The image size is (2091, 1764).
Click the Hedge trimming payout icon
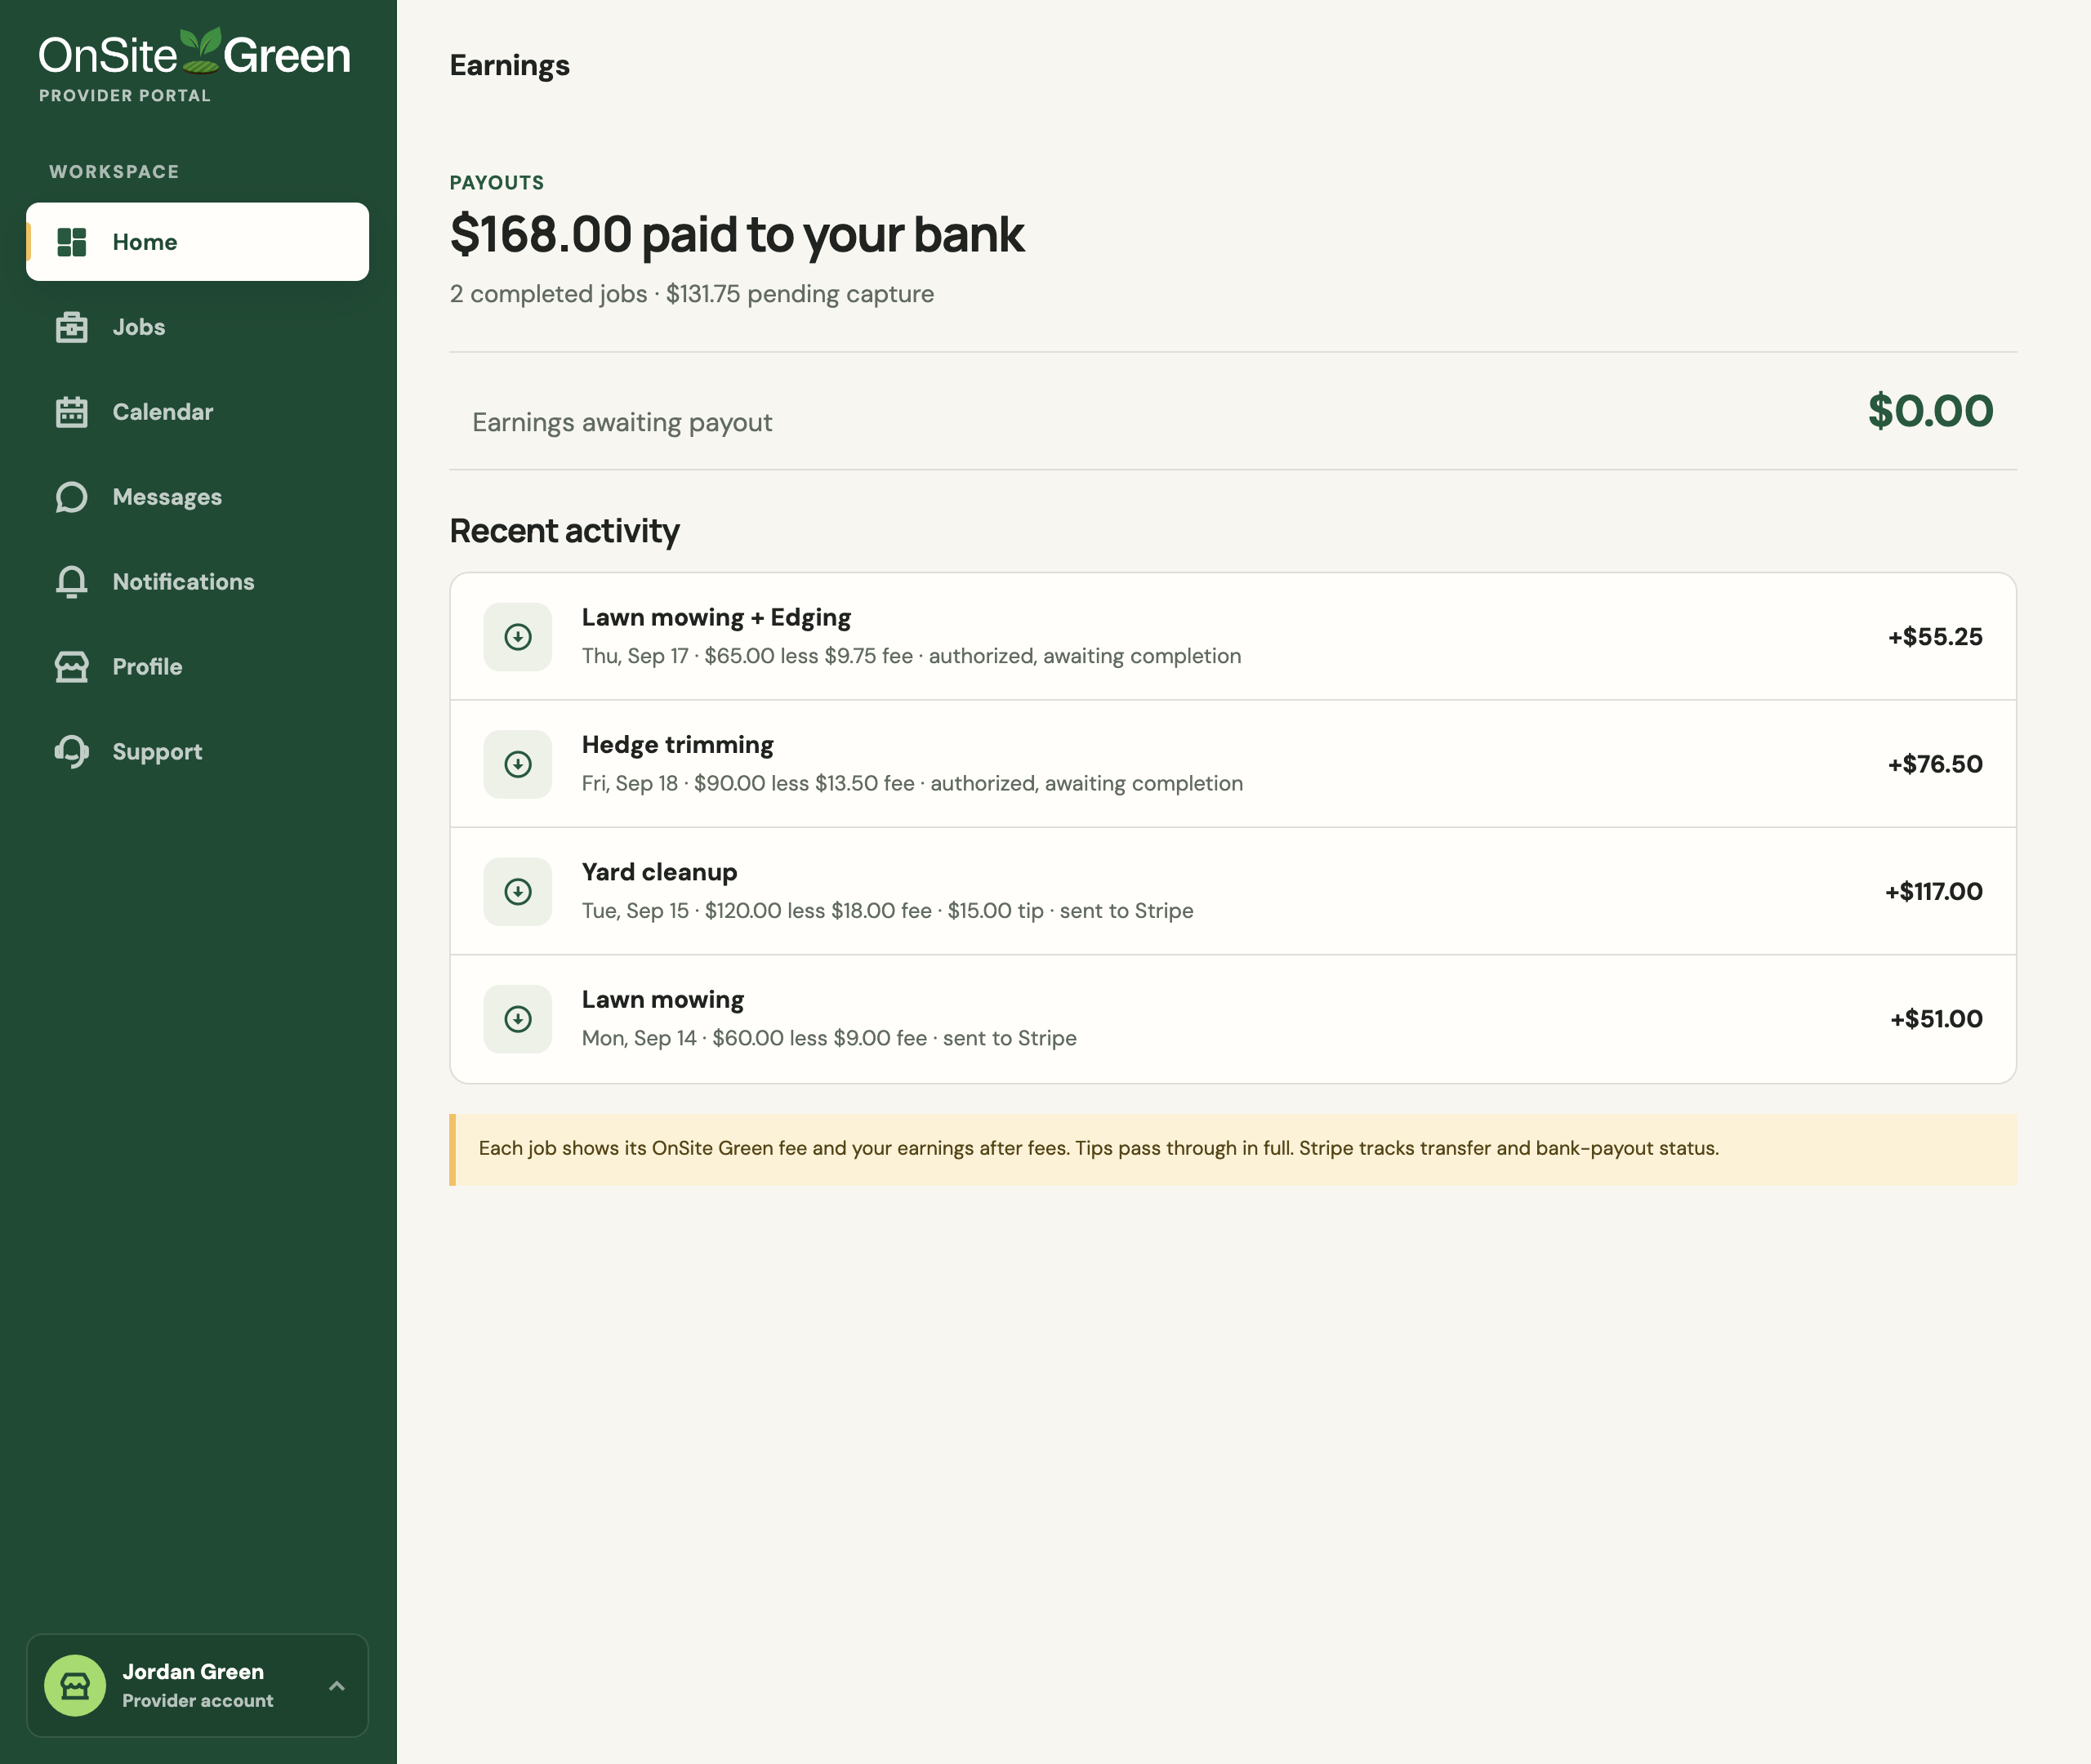518,764
